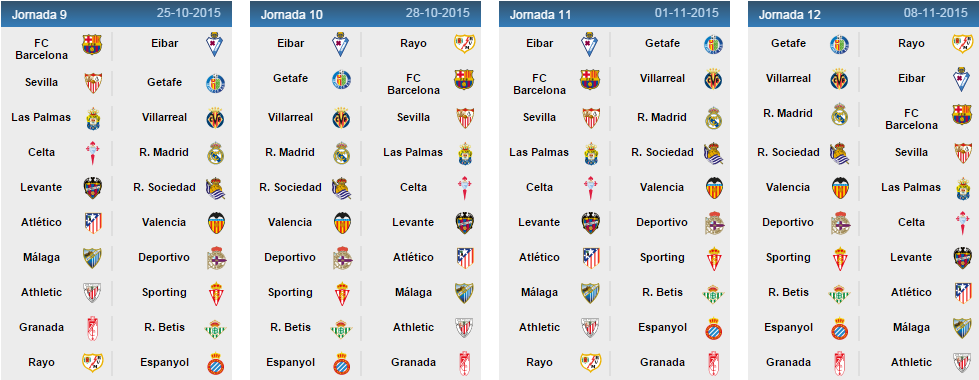The image size is (979, 380).
Task: Click R. Sociedad crest in Jornada 10
Action: 341,187
